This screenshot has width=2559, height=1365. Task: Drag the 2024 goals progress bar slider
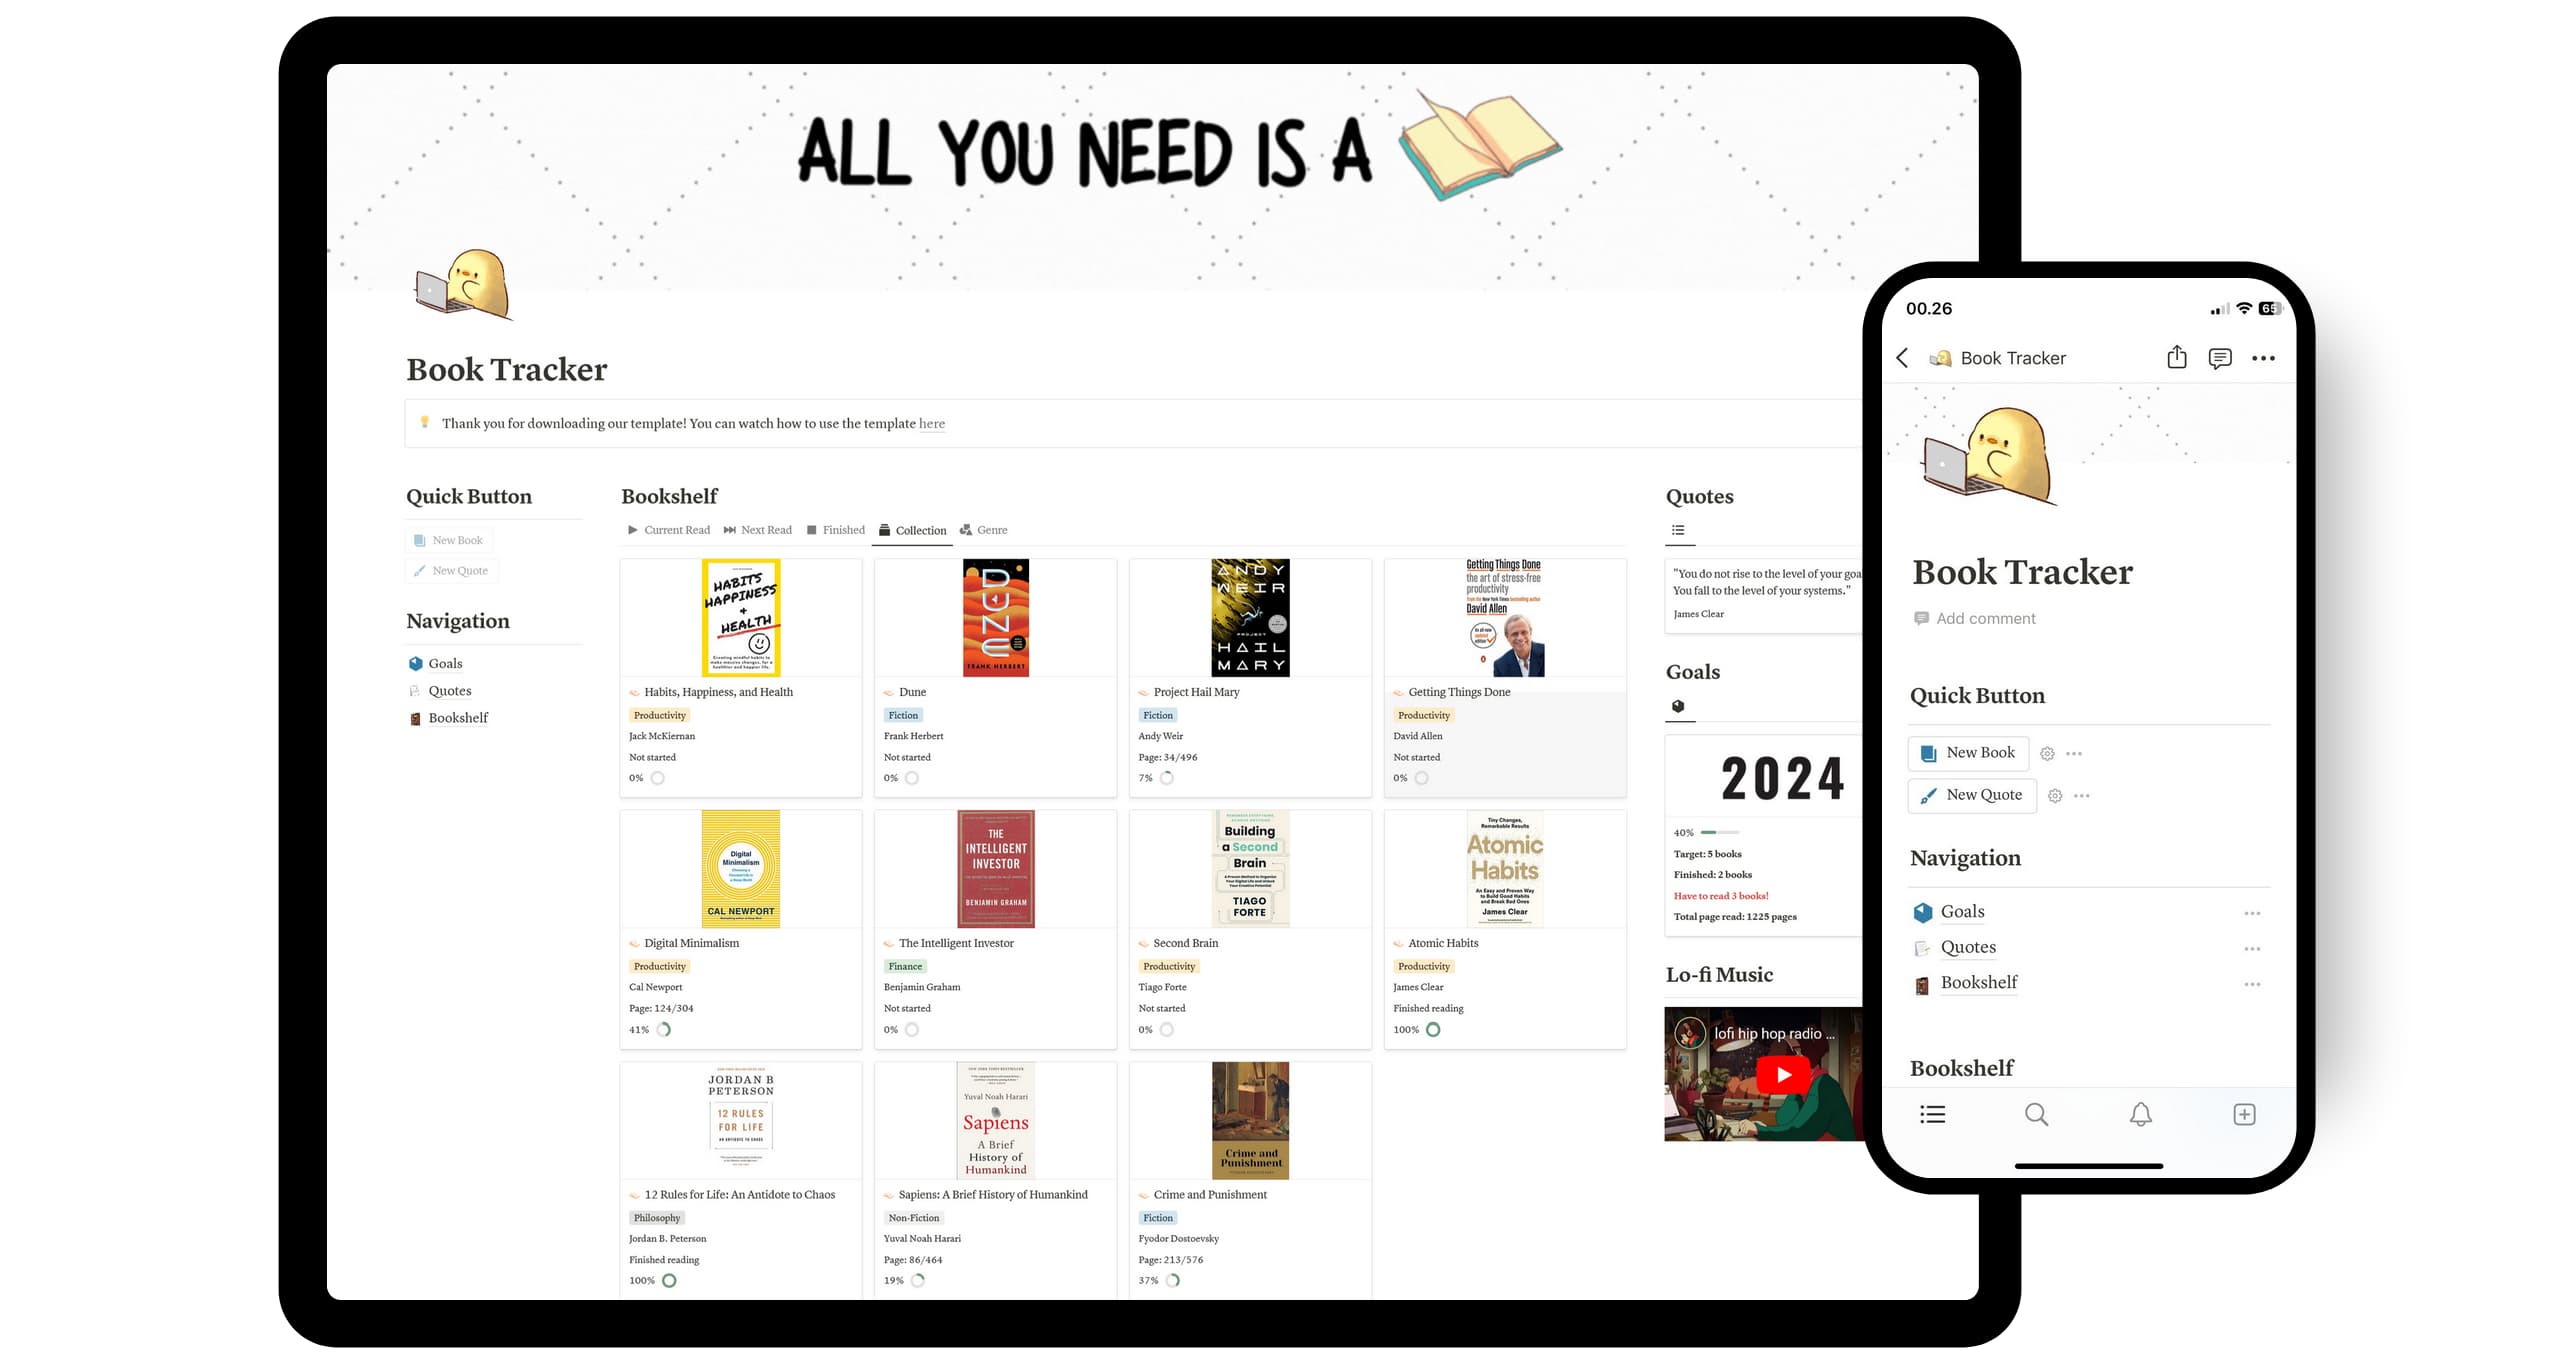click(1714, 832)
